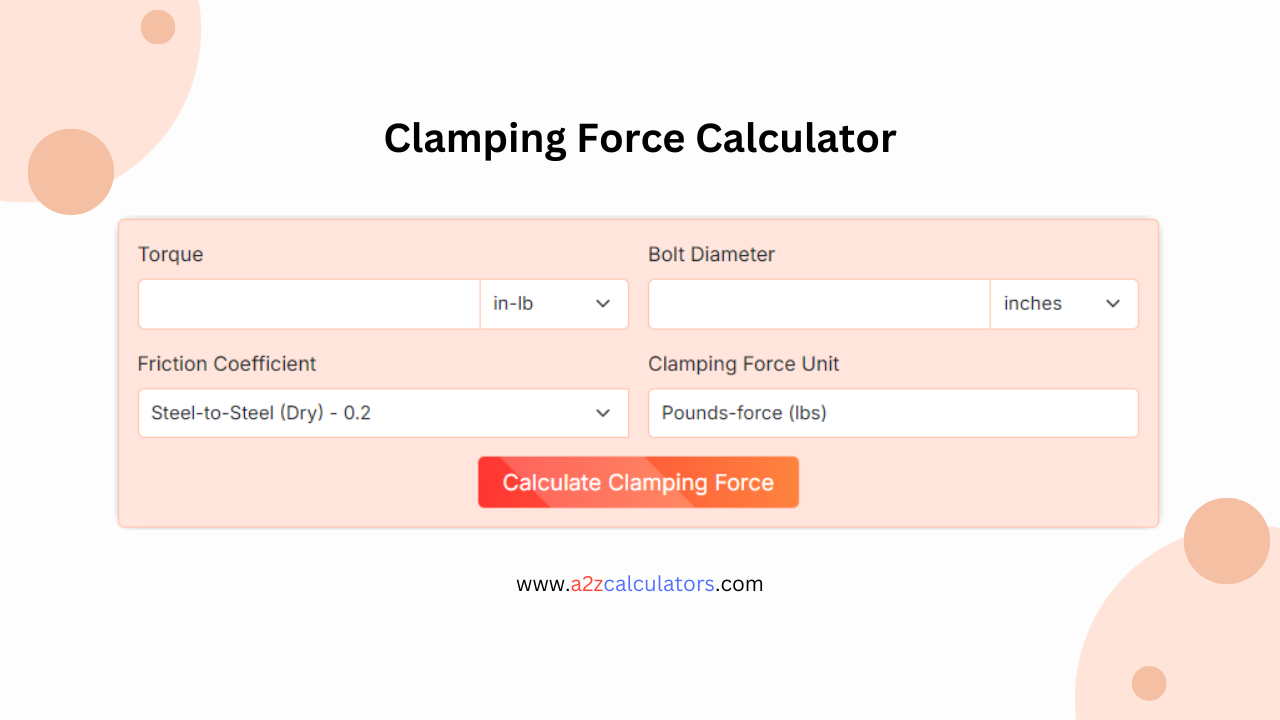Click the Friction Coefficient label
The width and height of the screenshot is (1280, 720).
228,364
